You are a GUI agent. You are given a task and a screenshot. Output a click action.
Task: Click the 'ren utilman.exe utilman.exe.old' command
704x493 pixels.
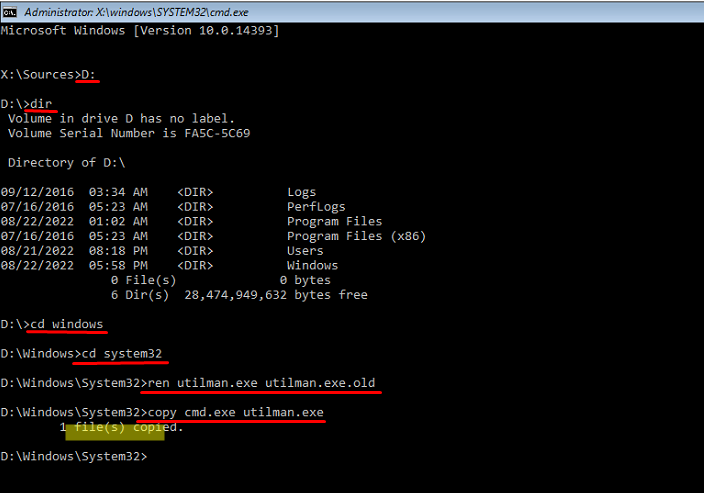click(263, 384)
